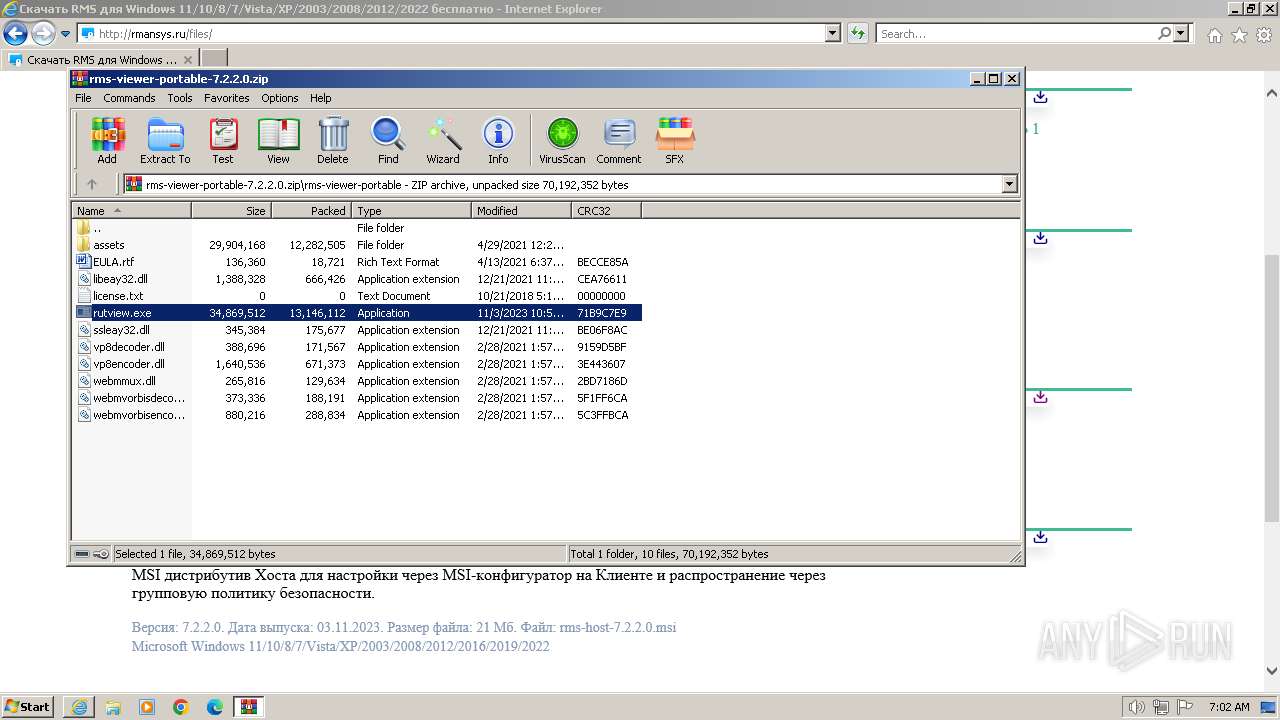Open the WinRAR File menu

(x=83, y=98)
